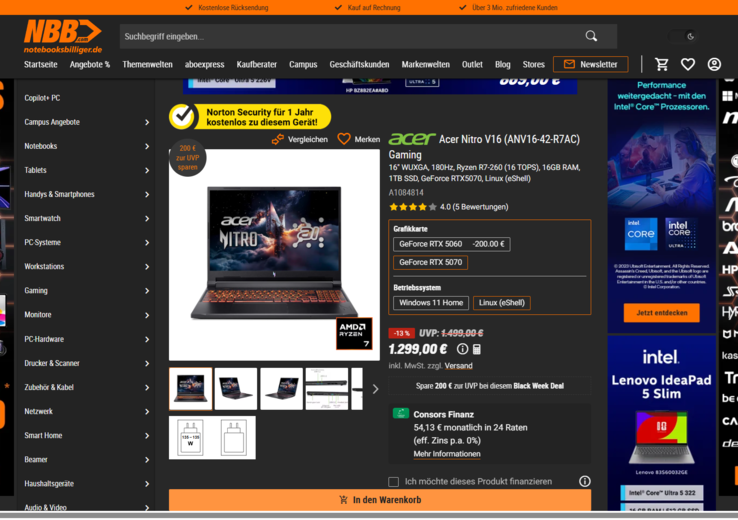Expand the Handys & Smartphones chevron
This screenshot has width=738, height=520.
[147, 194]
